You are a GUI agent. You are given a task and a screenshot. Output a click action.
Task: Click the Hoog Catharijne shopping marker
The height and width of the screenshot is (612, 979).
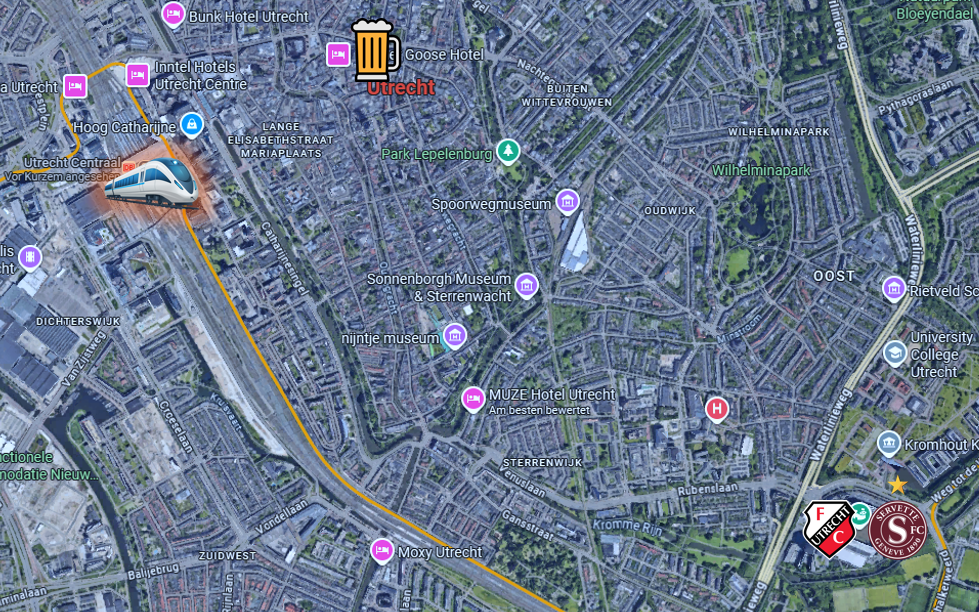pyautogui.click(x=192, y=125)
